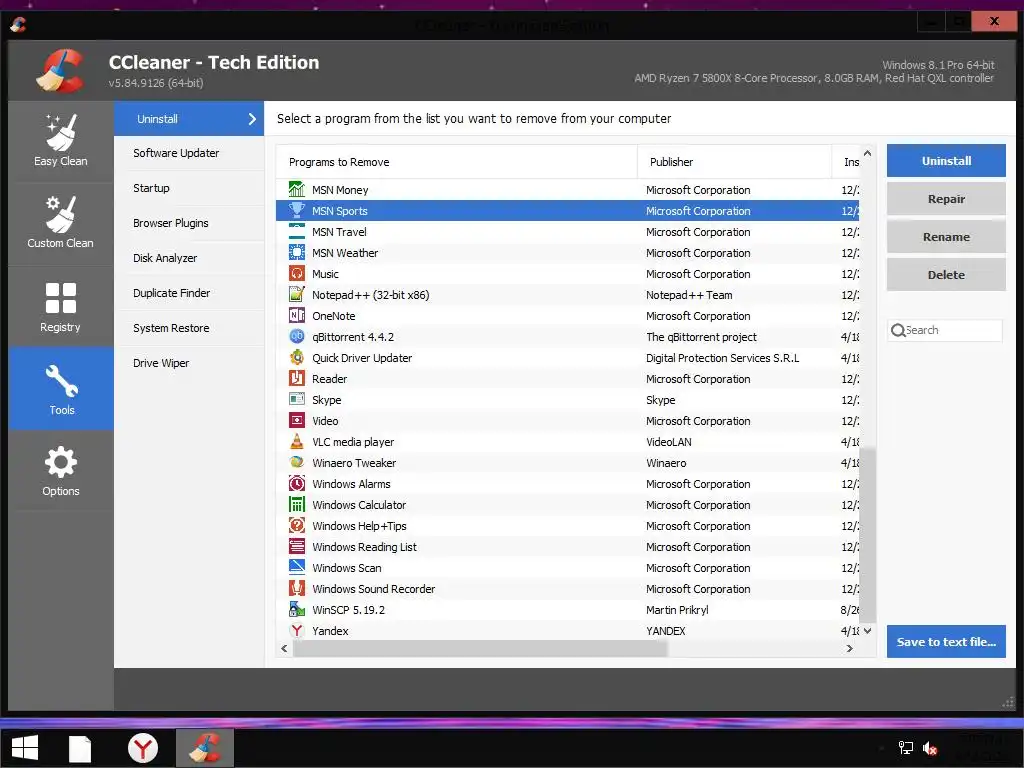Open Yandex browser from the taskbar
Screen dimensions: 1024x768
[142, 748]
